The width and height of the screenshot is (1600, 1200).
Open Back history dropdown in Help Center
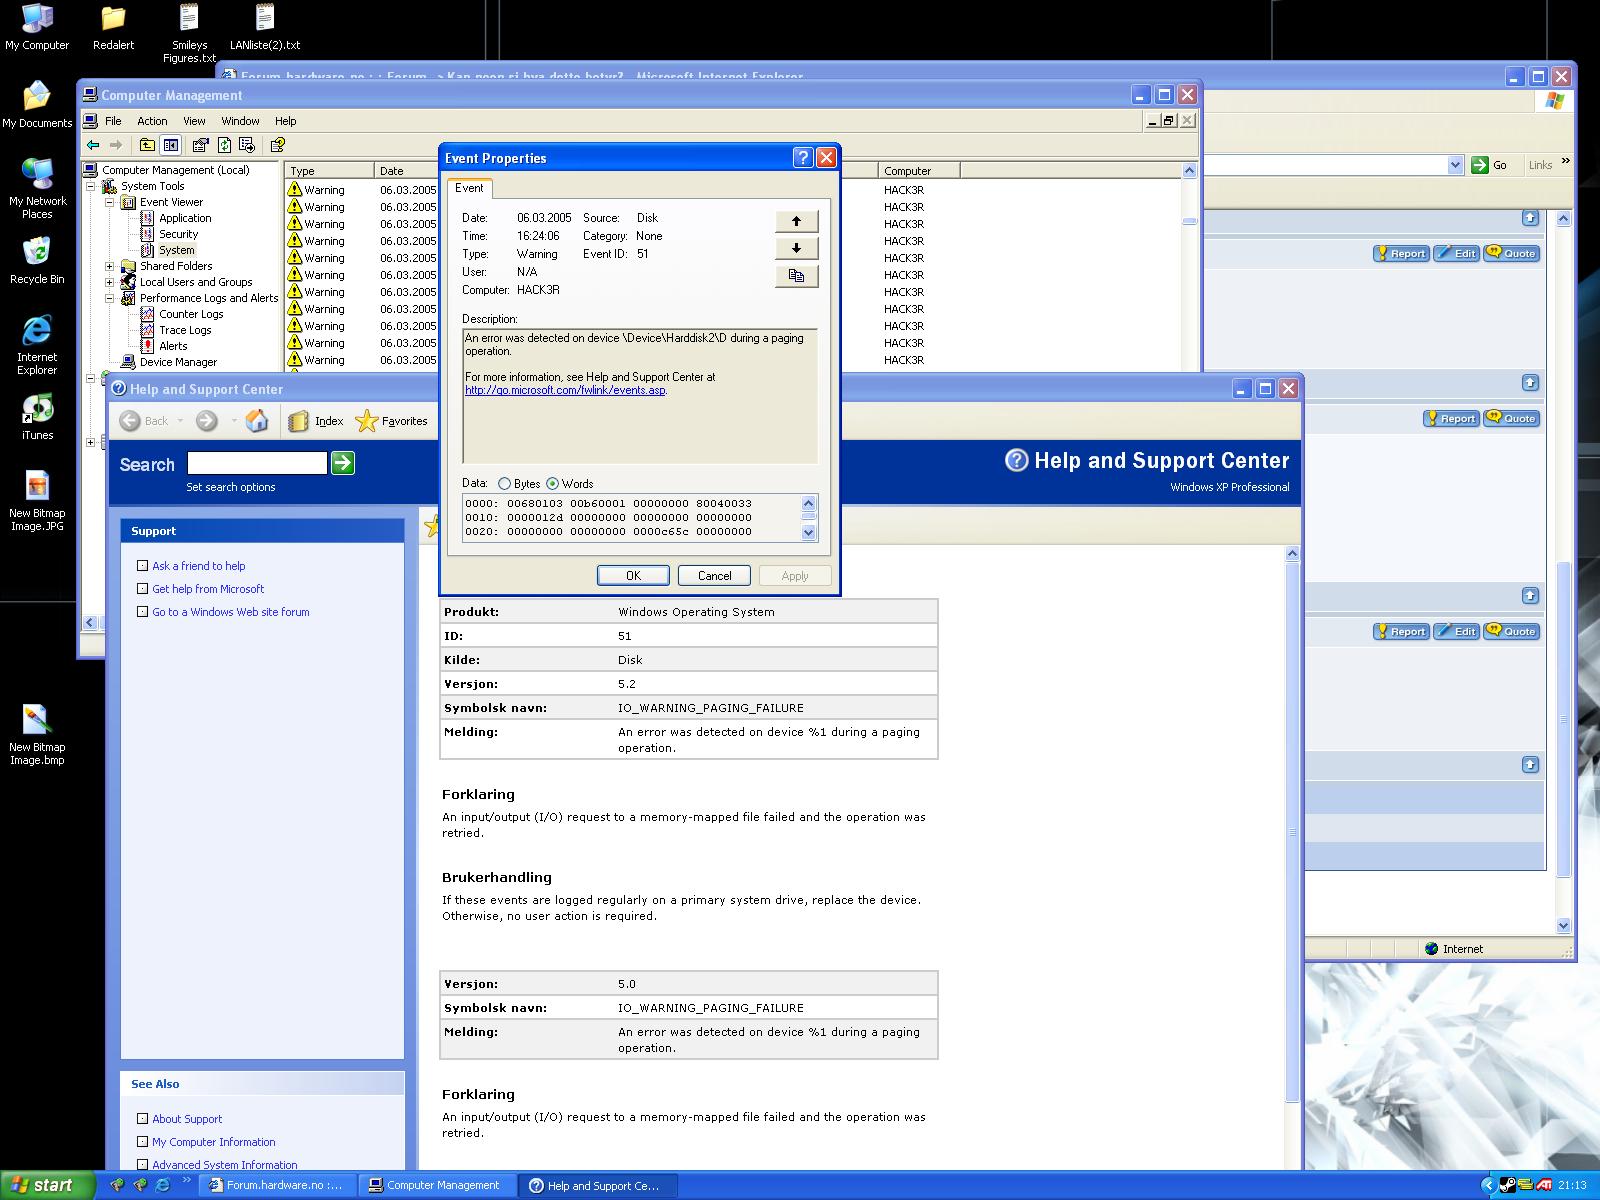tap(180, 421)
